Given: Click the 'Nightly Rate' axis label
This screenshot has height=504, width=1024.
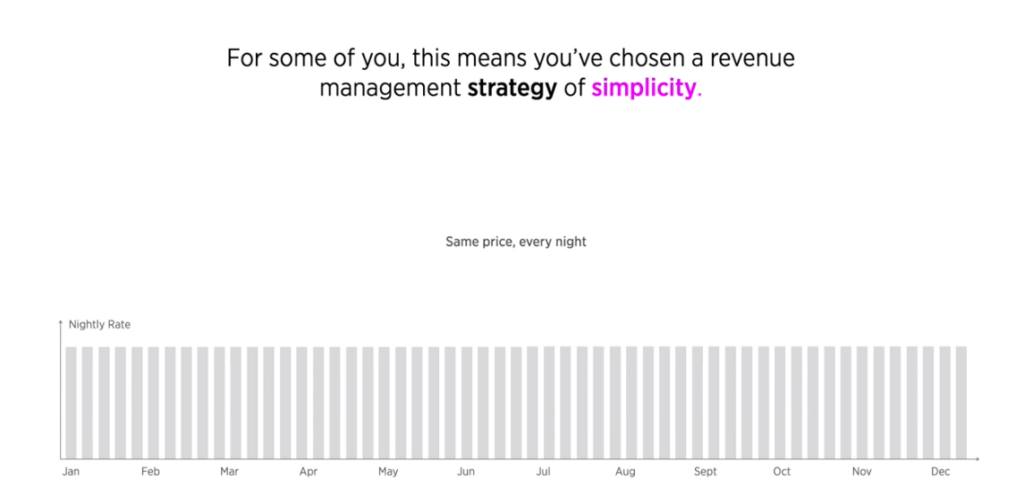Looking at the screenshot, I should pyautogui.click(x=99, y=324).
